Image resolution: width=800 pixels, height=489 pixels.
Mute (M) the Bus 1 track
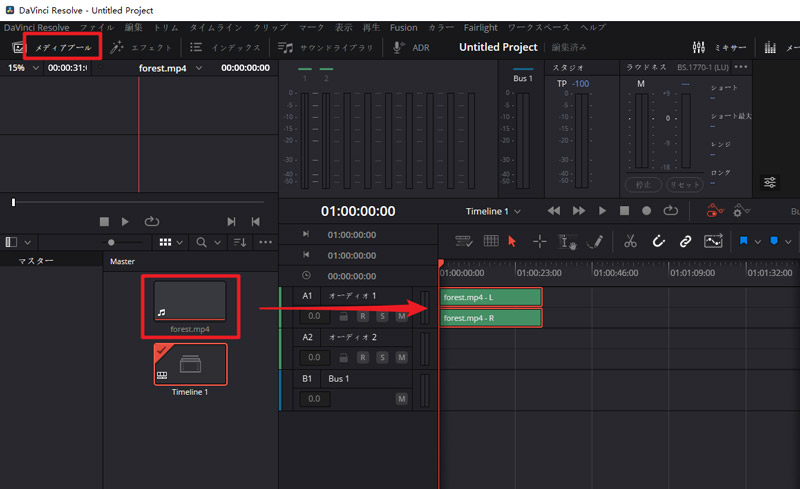coord(402,399)
